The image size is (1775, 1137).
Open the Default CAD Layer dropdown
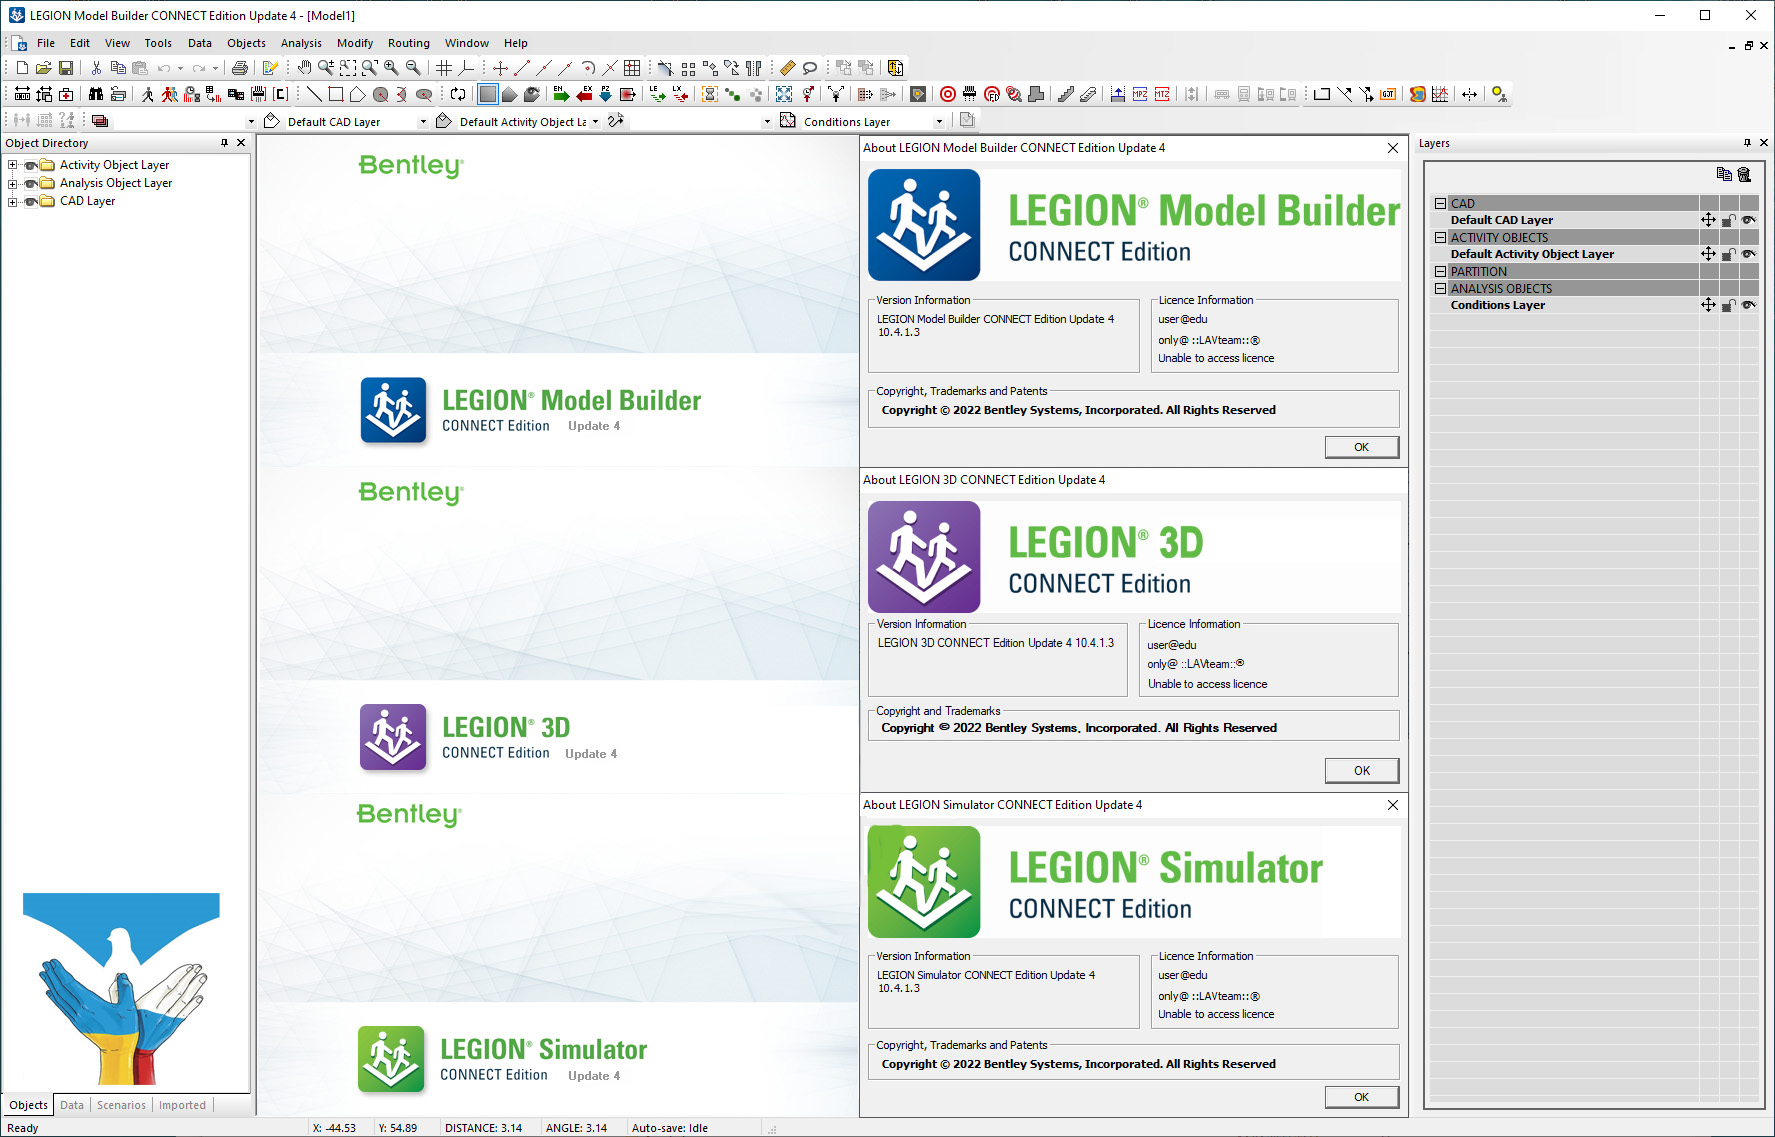pos(423,122)
